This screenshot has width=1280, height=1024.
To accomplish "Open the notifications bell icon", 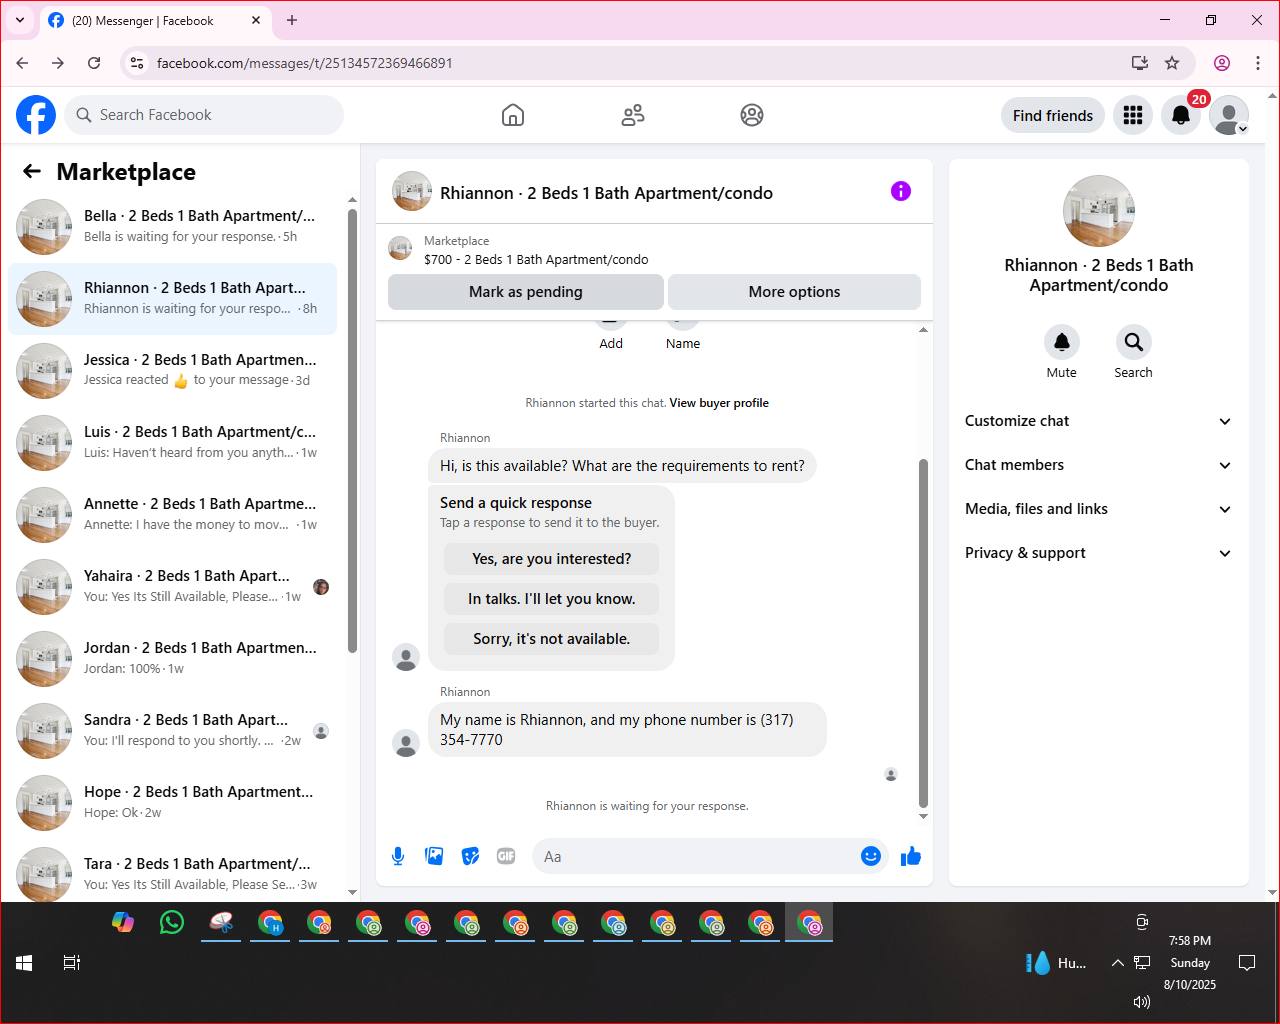I will [1181, 115].
